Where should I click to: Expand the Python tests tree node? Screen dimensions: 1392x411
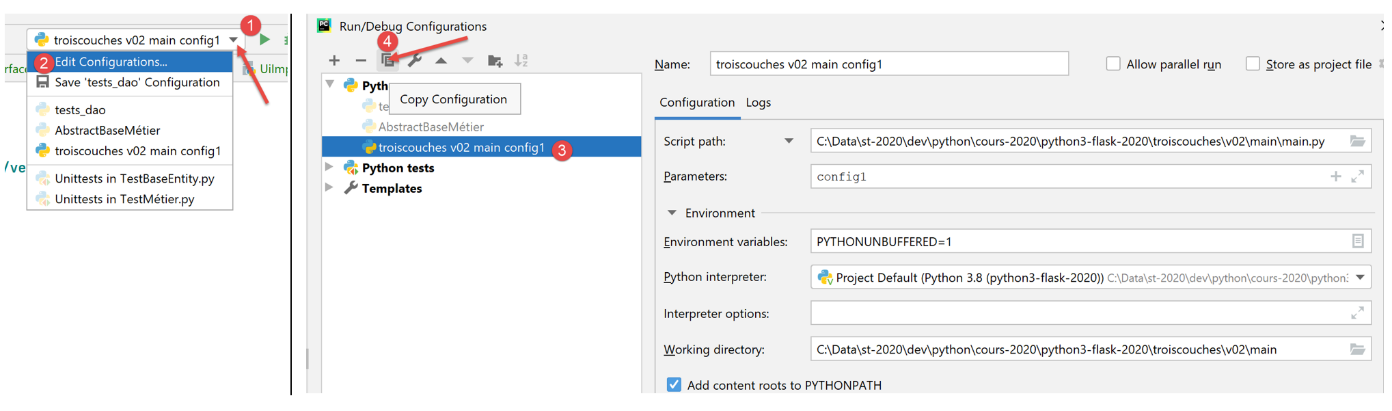click(331, 168)
